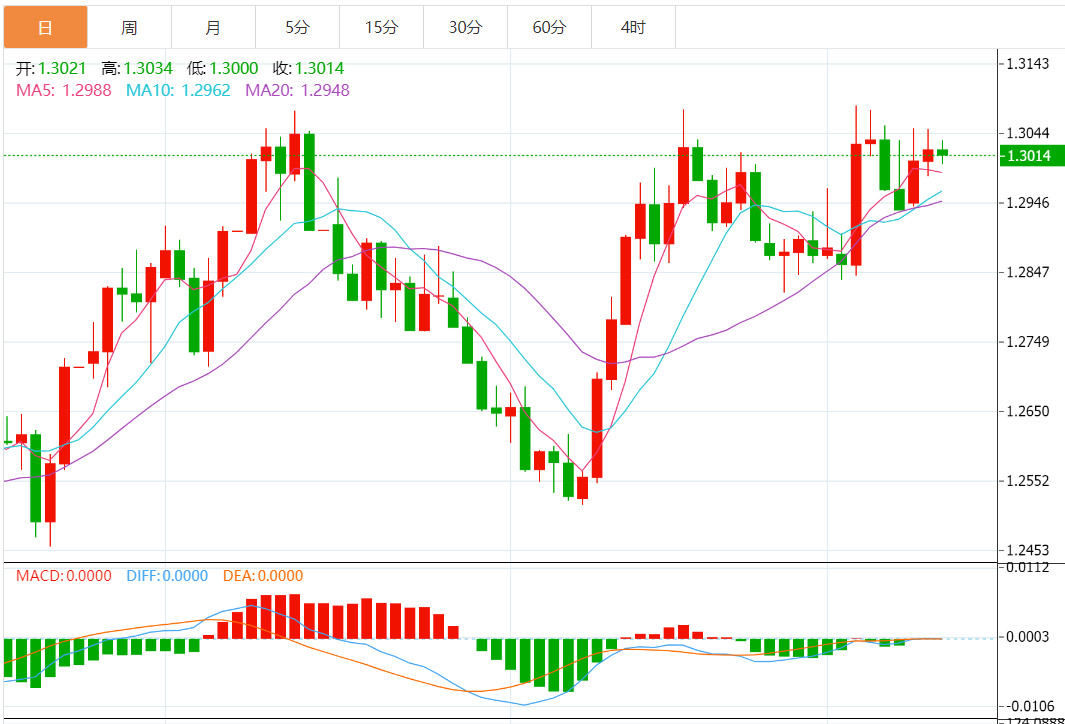Click the MA20: 1.2948 indicator label

(297, 90)
